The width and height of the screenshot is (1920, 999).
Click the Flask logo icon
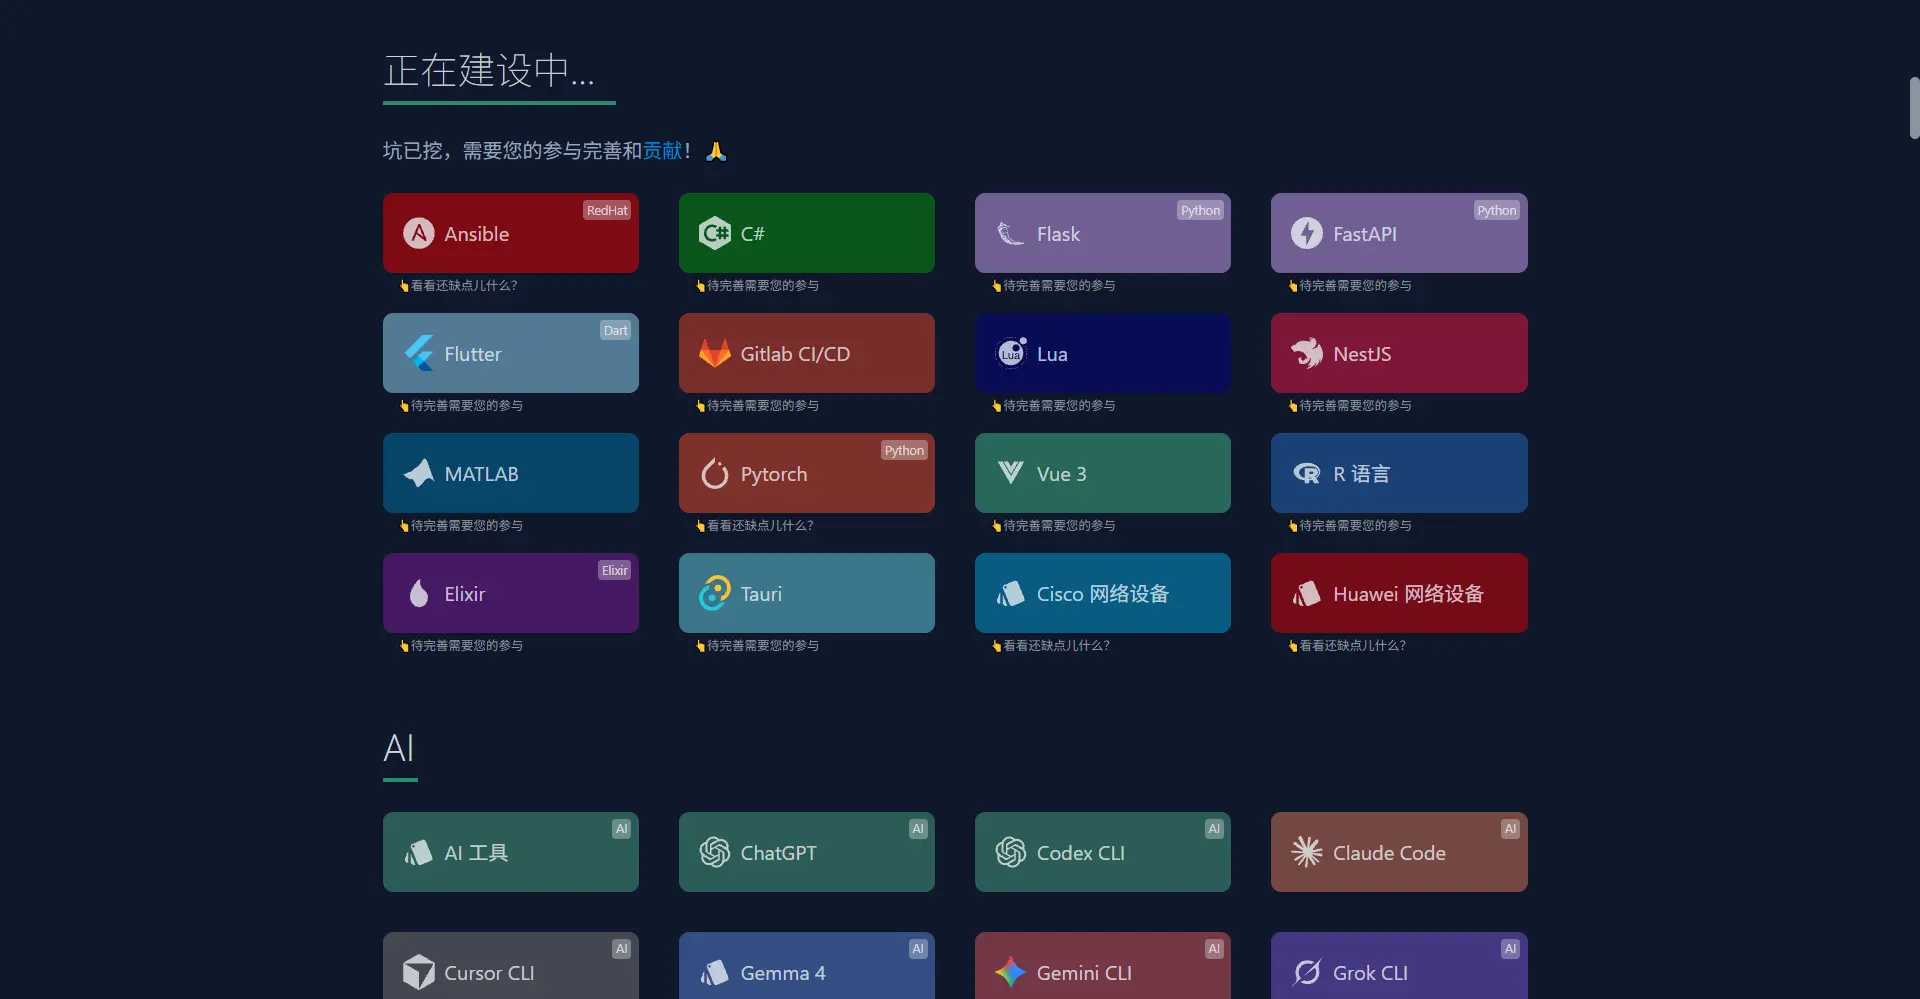[1011, 233]
